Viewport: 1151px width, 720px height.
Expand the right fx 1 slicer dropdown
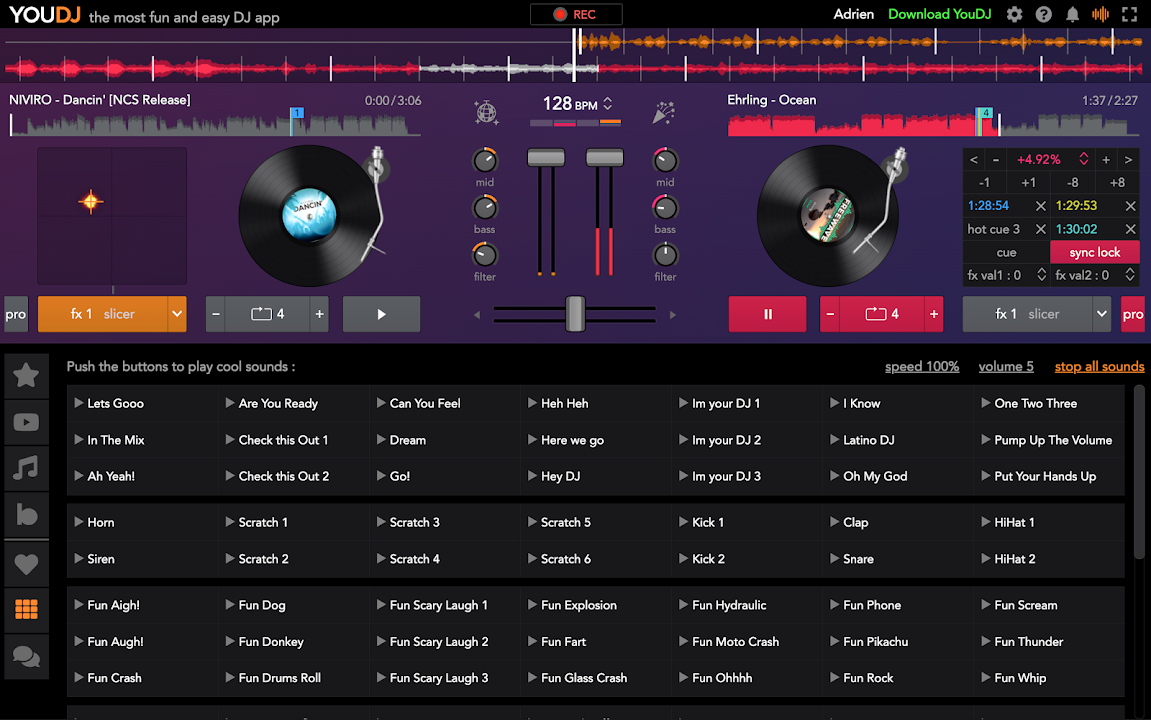point(1102,314)
